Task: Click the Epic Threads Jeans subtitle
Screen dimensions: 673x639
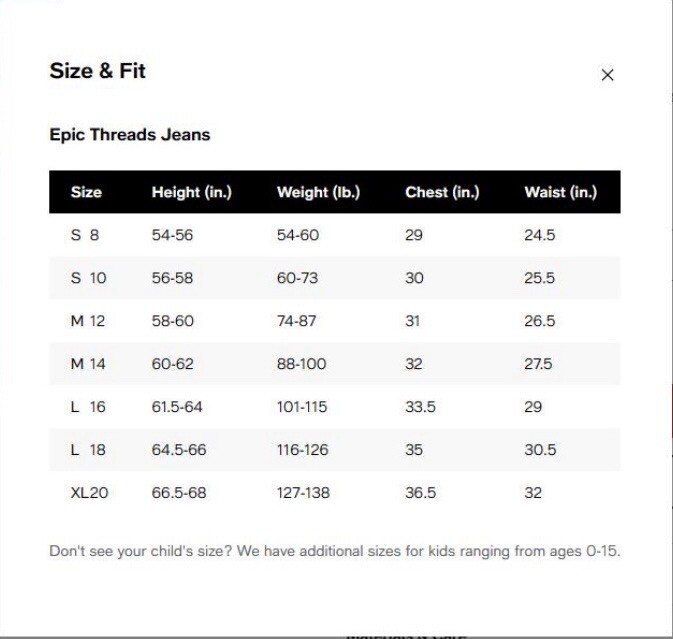Action: click(130, 135)
